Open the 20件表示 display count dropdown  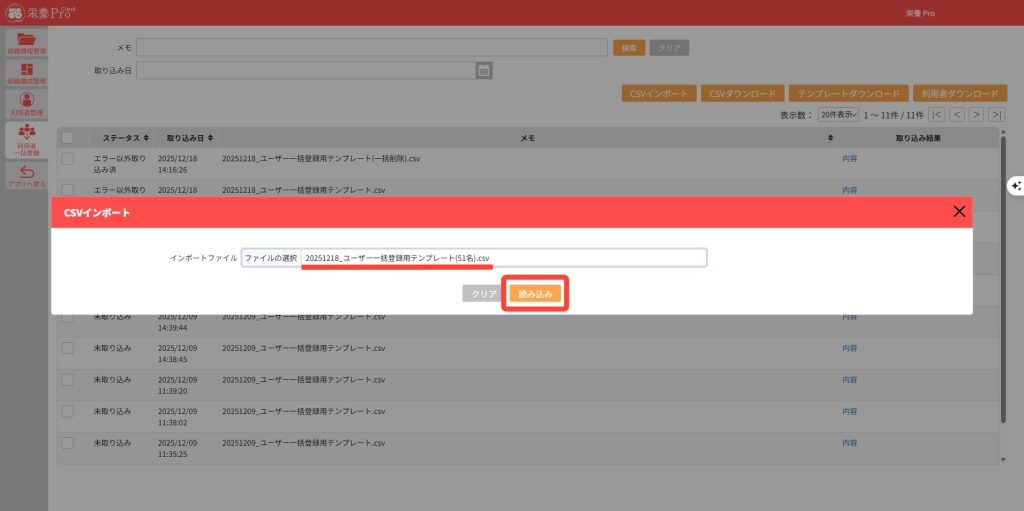(838, 115)
